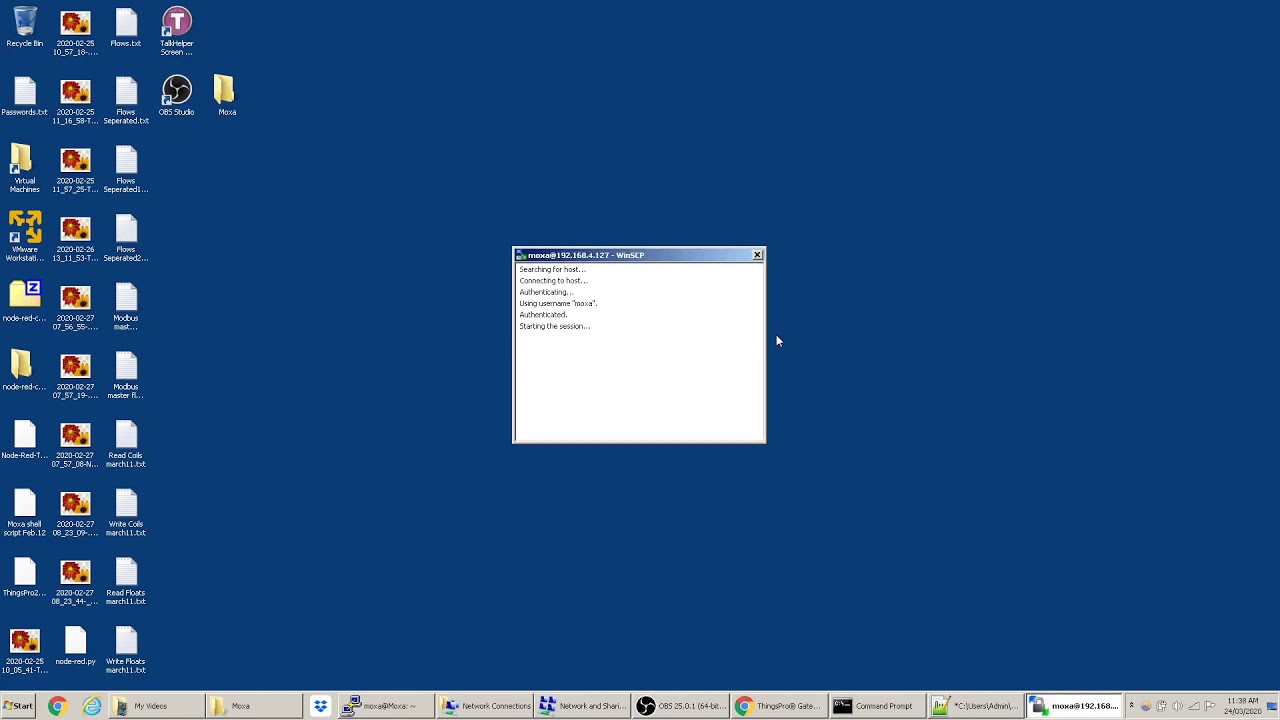Select the 2020-02-25 10_57_18 image file
The height and width of the screenshot is (720, 1280).
coord(75,32)
